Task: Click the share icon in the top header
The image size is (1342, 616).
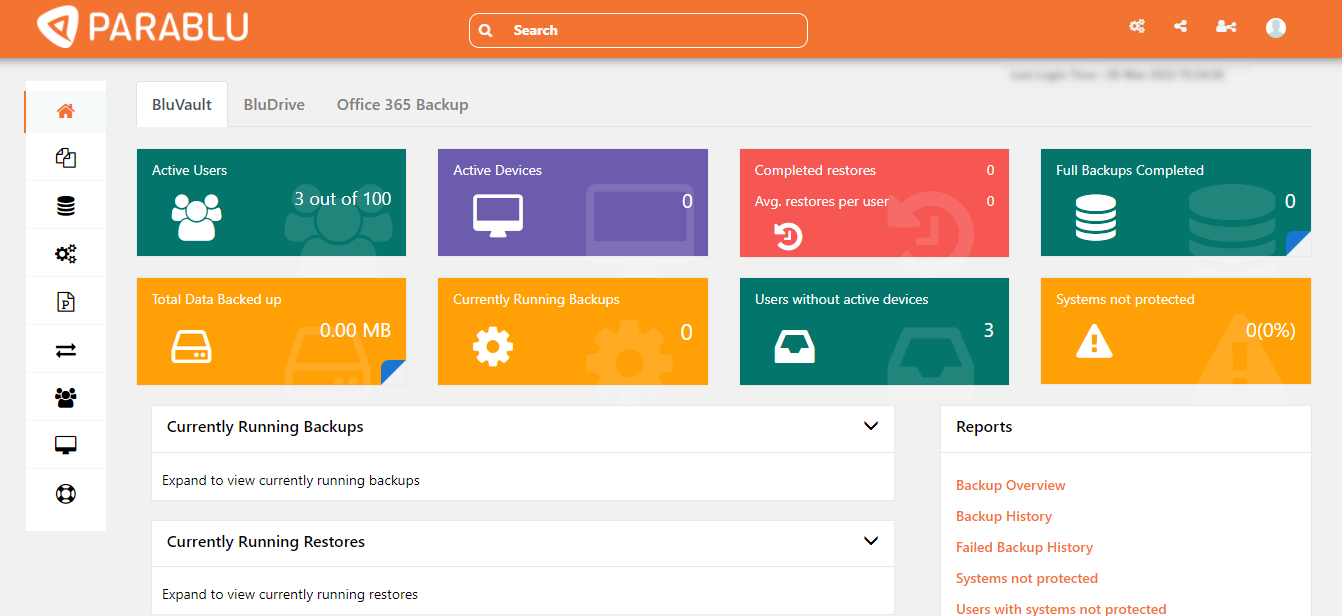Action: 1181,27
